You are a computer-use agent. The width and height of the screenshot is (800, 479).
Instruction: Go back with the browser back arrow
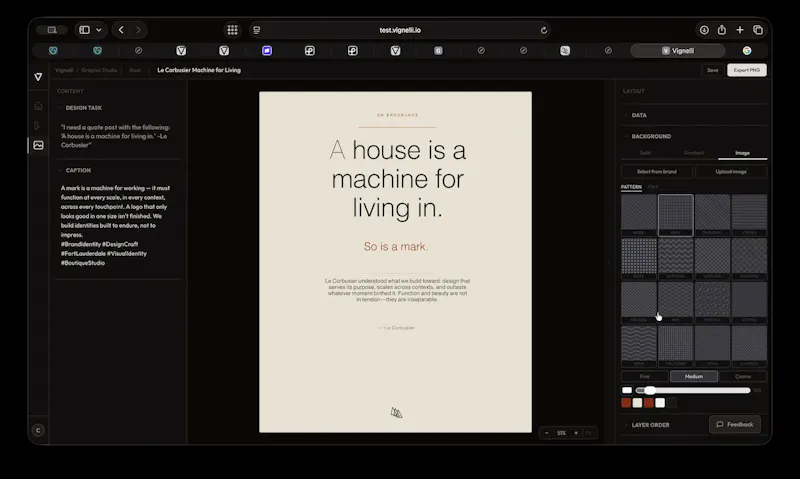pos(121,30)
